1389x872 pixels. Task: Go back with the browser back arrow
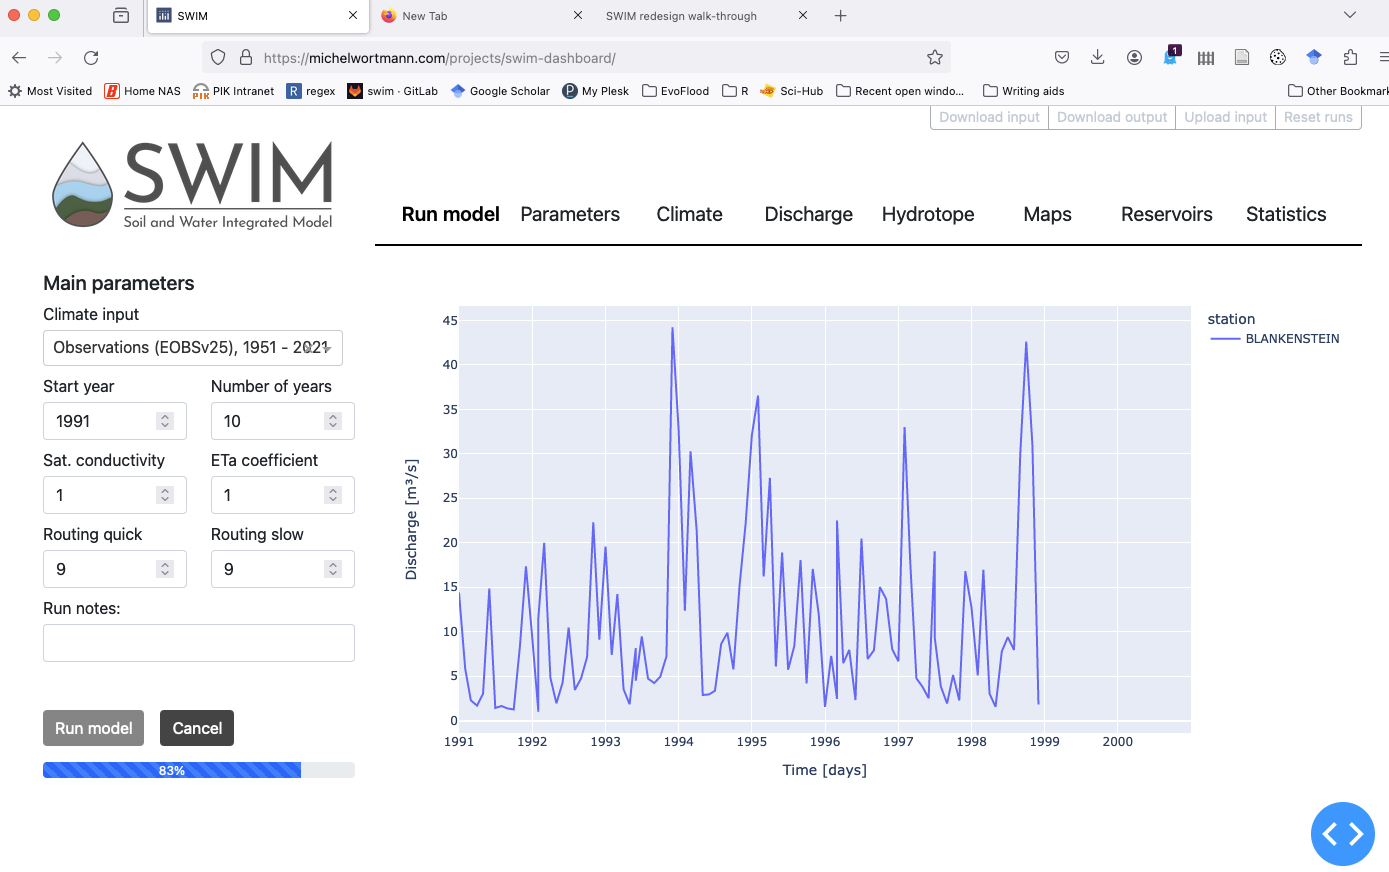coord(19,58)
